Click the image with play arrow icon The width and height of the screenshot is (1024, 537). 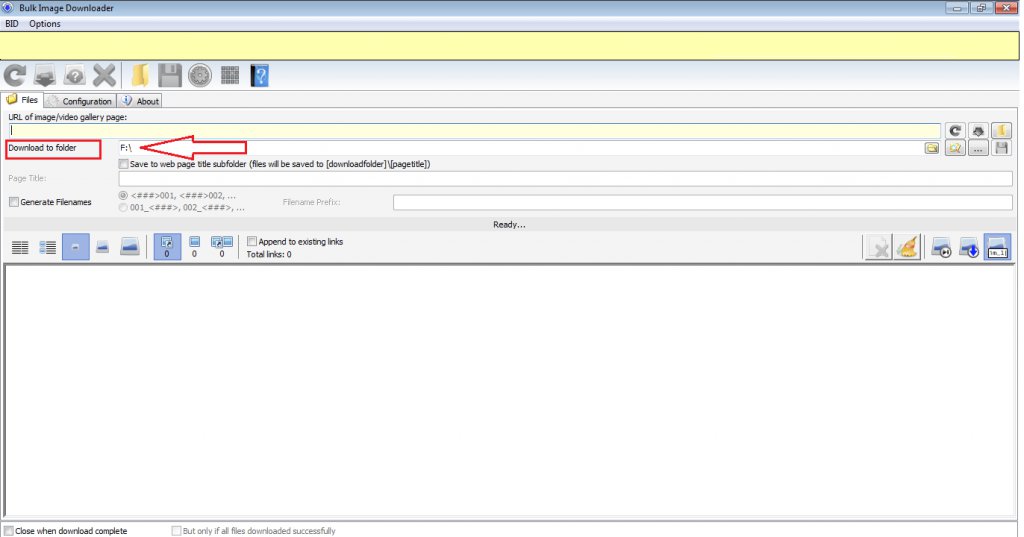click(941, 248)
